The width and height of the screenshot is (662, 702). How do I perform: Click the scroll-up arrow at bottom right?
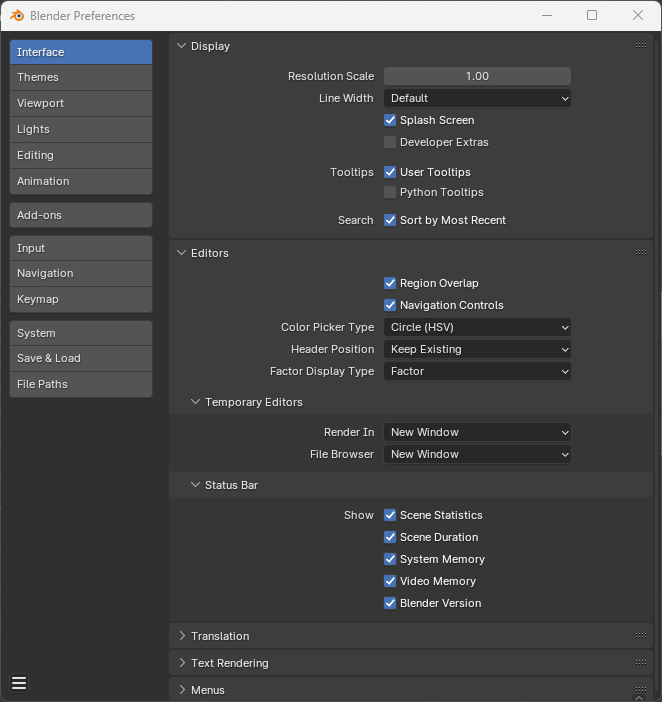[639, 698]
